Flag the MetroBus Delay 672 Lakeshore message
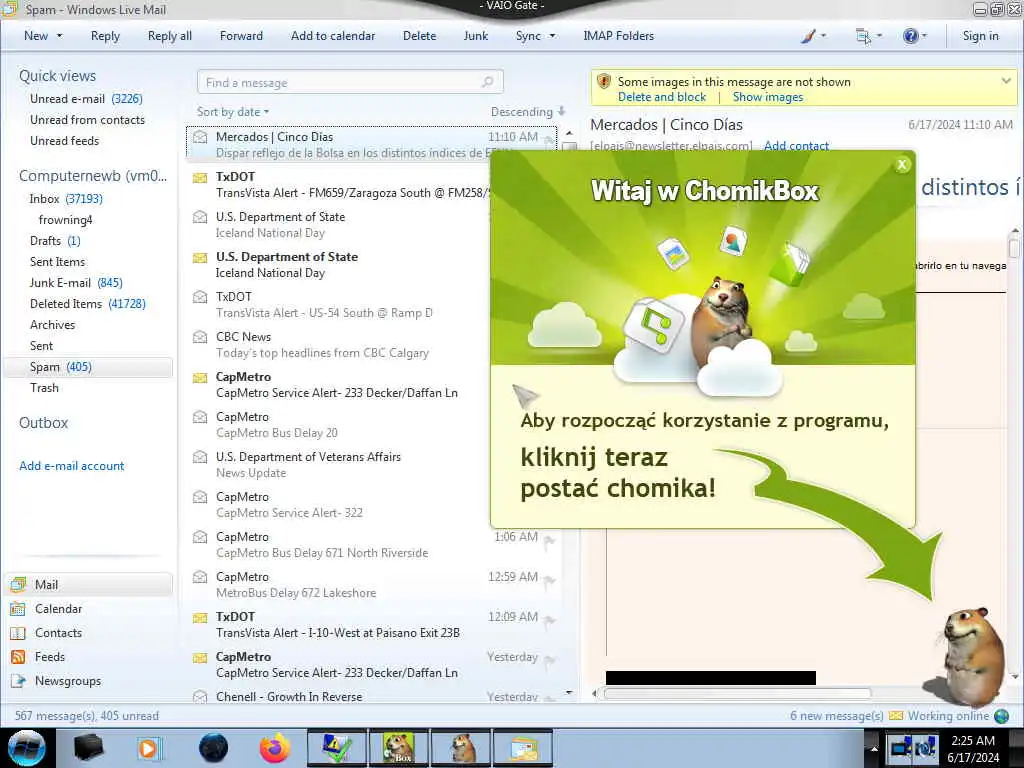 (x=549, y=581)
